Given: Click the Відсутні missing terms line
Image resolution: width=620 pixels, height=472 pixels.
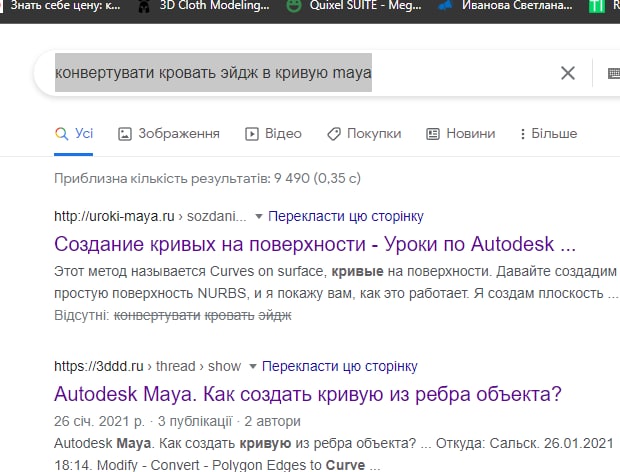Looking at the screenshot, I should 173,315.
